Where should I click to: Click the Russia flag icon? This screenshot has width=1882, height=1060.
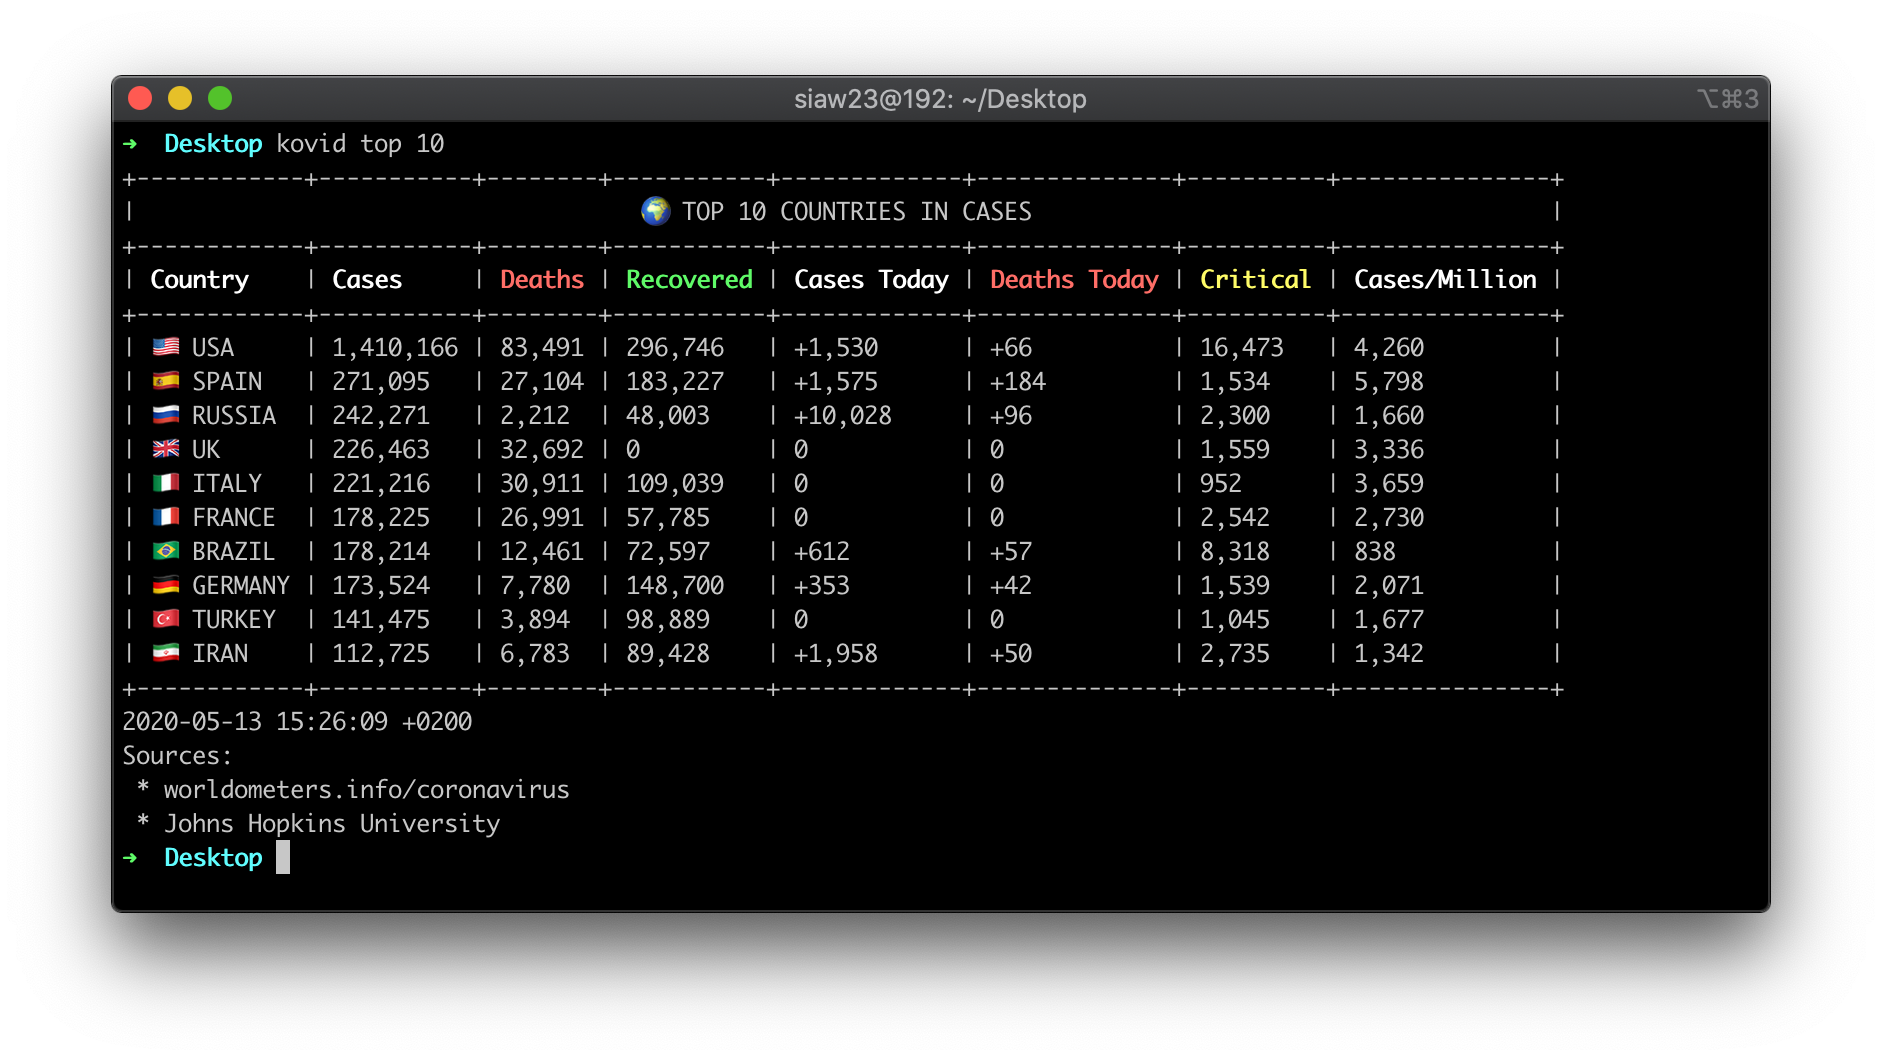pos(166,415)
